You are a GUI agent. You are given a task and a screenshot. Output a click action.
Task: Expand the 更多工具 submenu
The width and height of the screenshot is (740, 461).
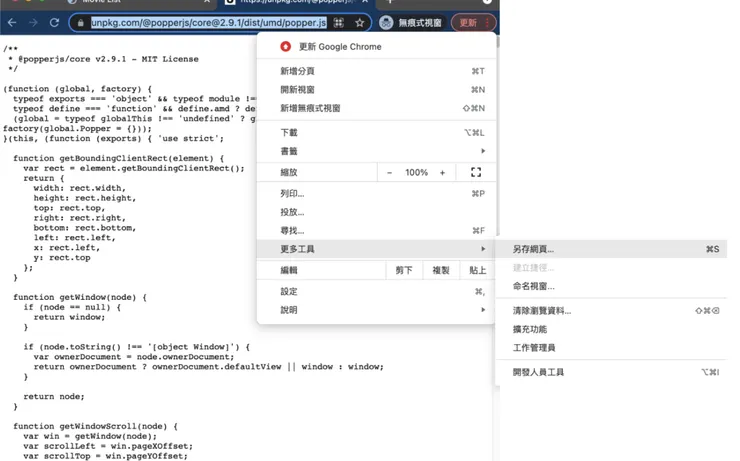tap(376, 249)
